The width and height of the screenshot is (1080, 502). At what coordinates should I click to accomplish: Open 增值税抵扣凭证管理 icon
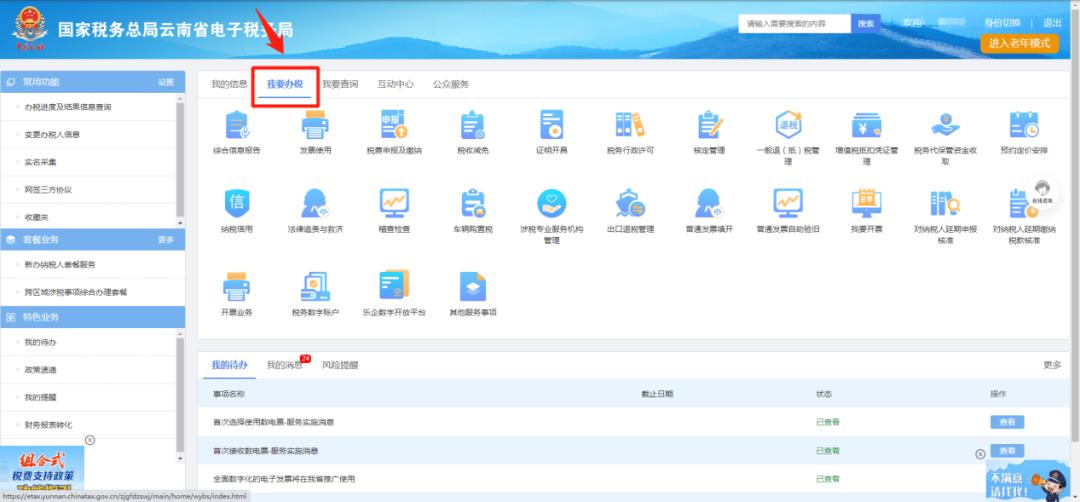[866, 125]
